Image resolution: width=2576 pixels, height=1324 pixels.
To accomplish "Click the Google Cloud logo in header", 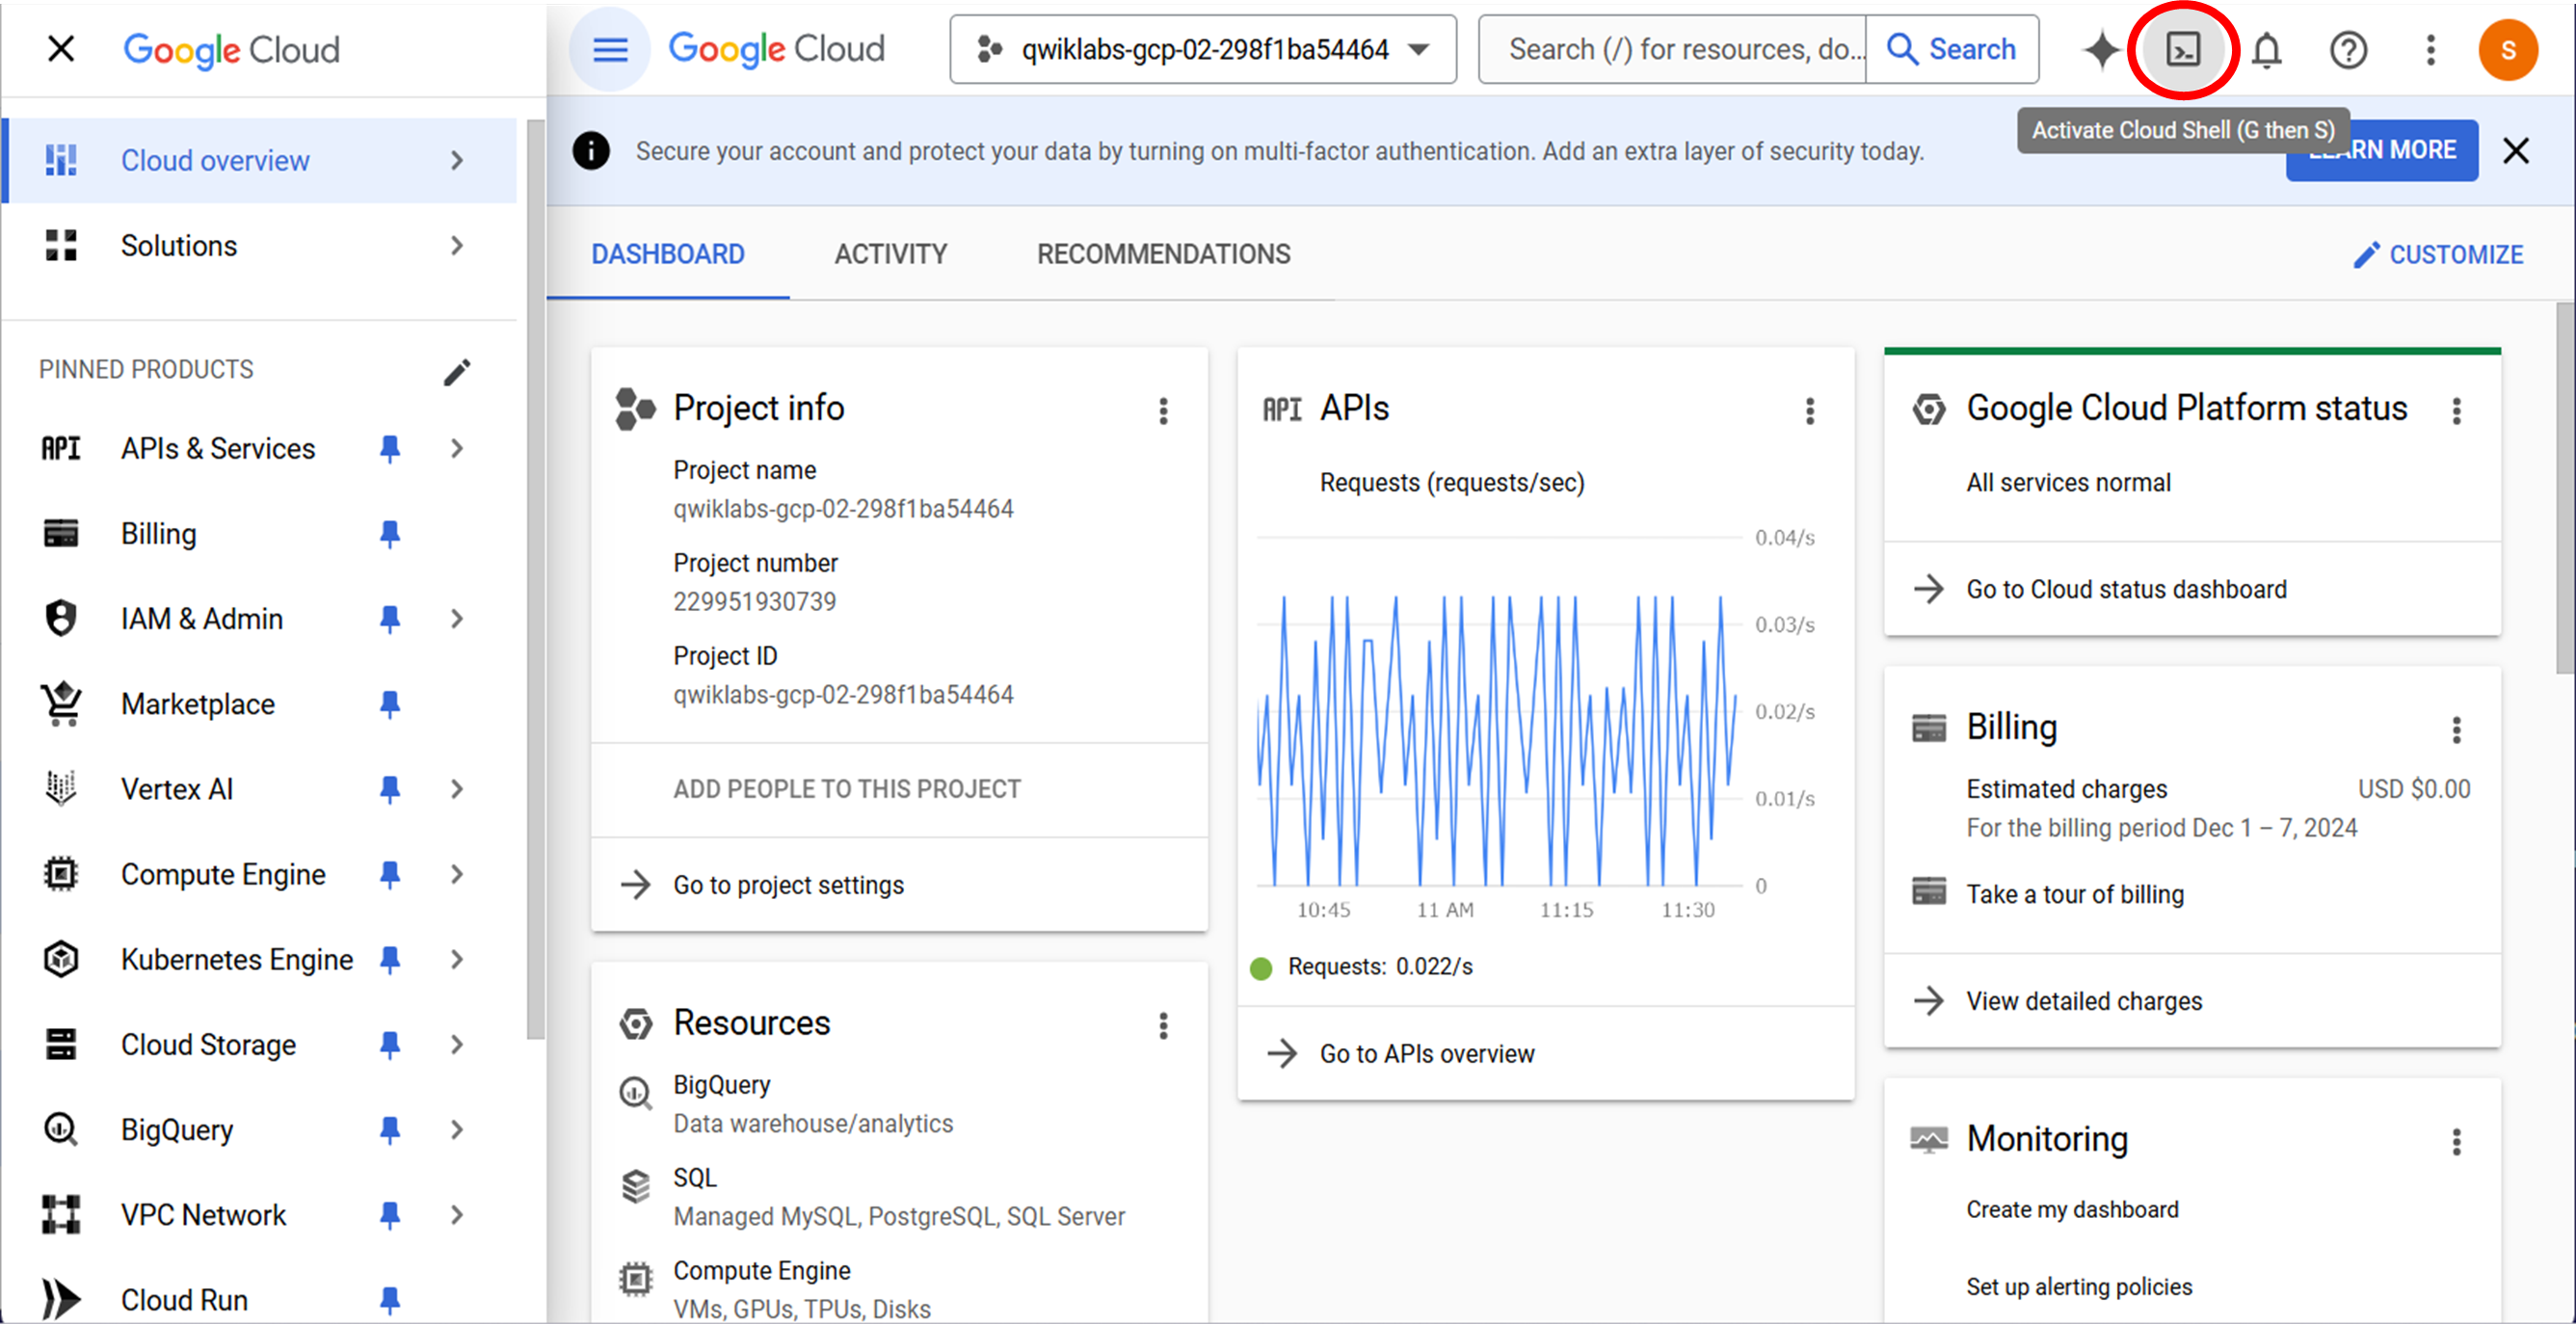I will coord(776,49).
